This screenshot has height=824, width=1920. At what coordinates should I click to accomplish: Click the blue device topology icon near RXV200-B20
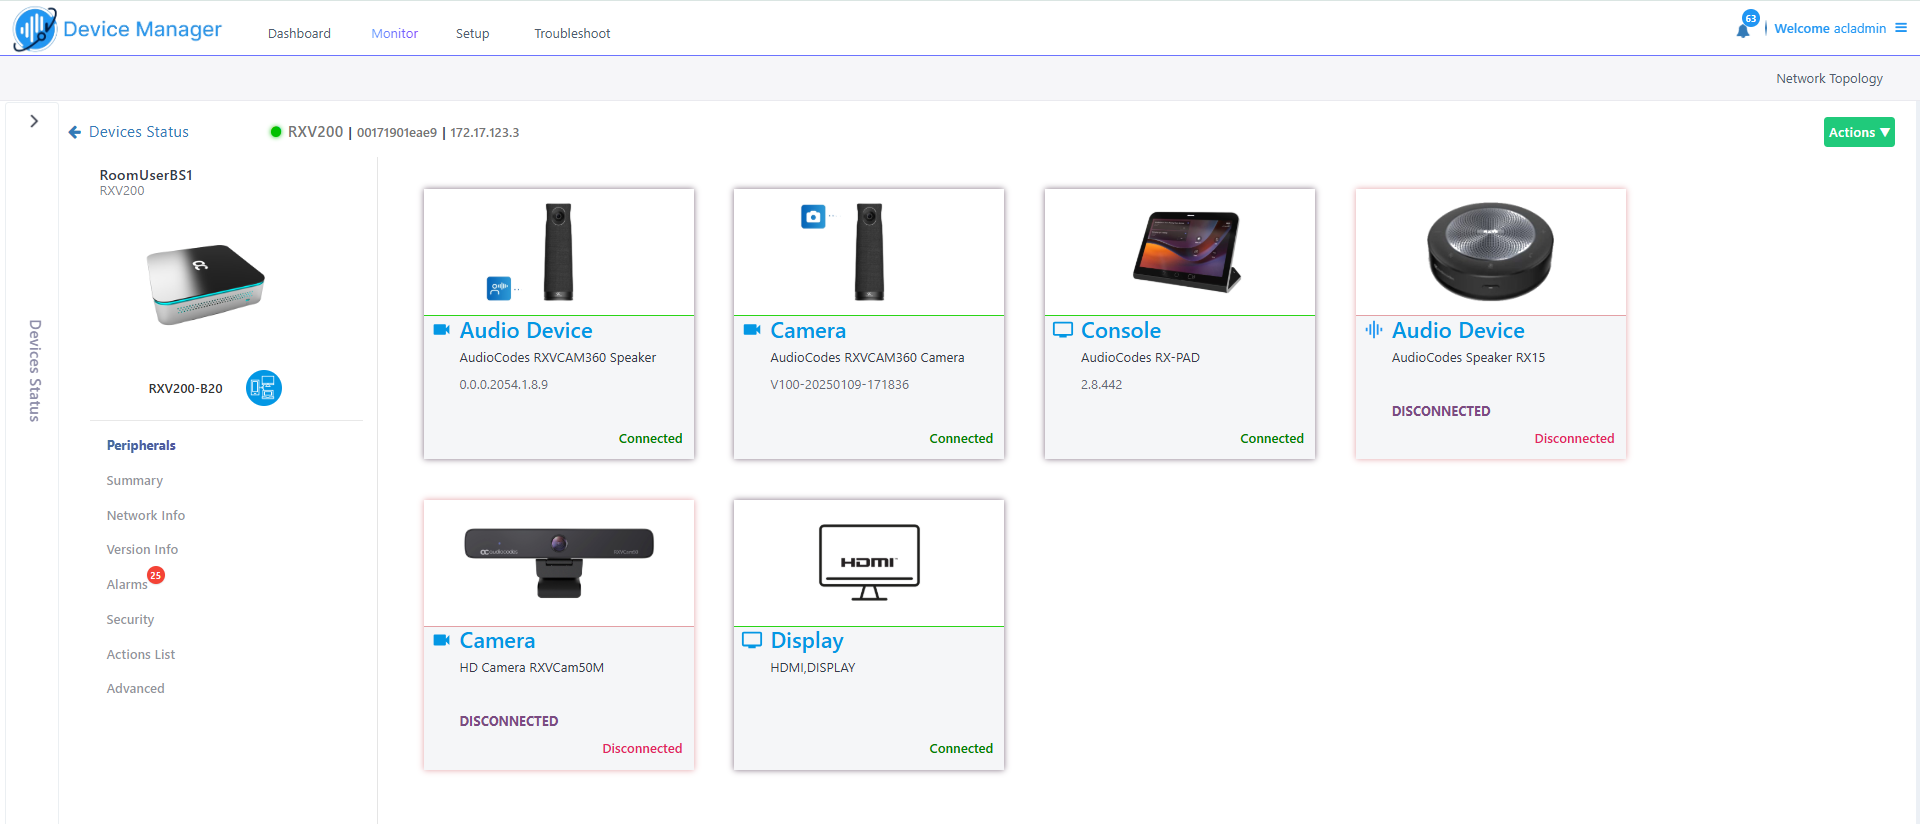(264, 388)
